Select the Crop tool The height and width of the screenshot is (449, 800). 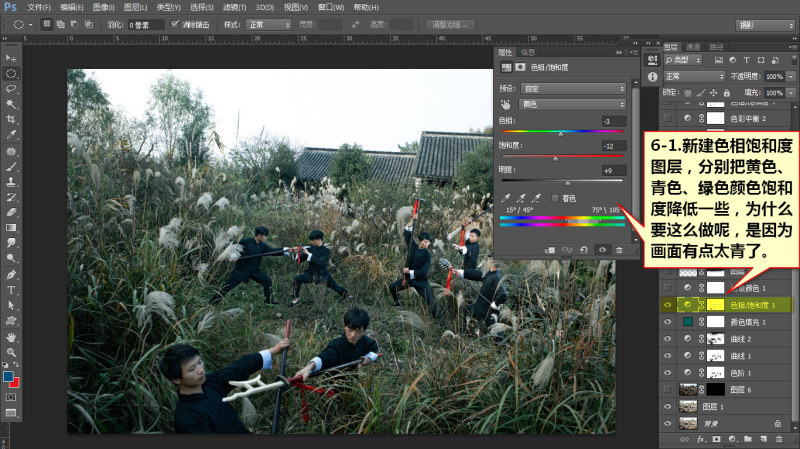point(11,119)
